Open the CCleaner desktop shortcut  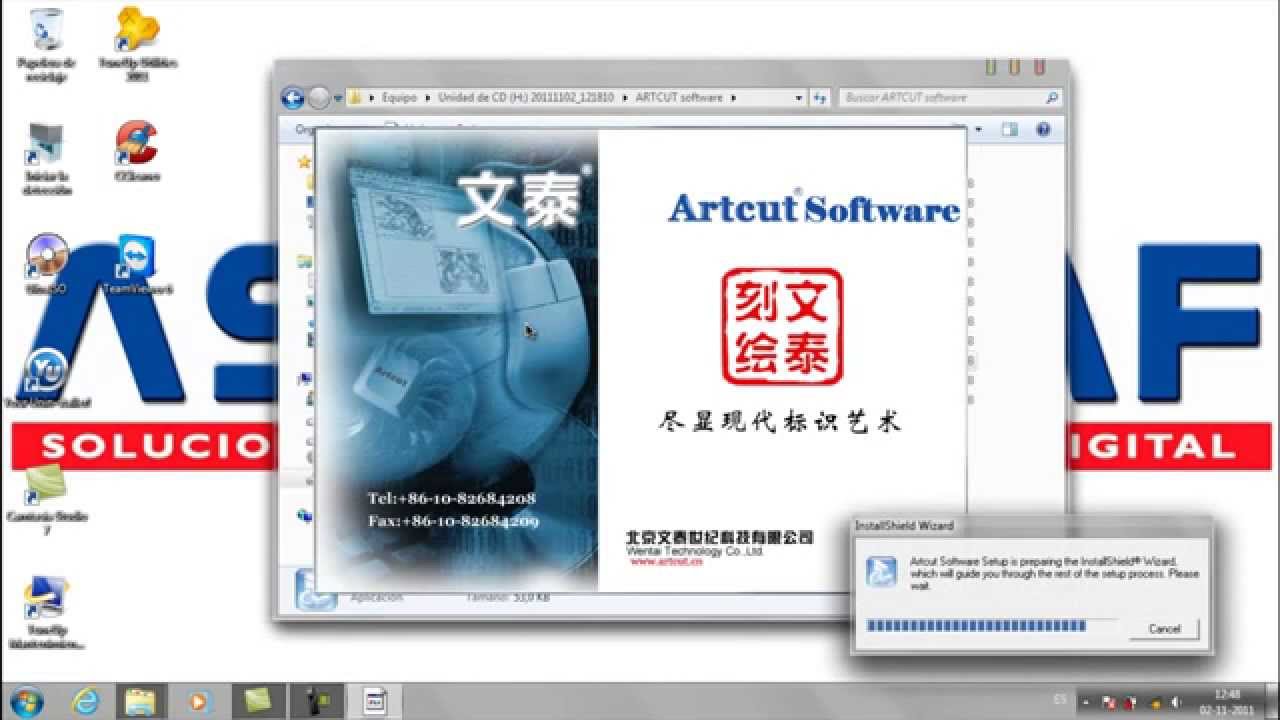click(137, 151)
